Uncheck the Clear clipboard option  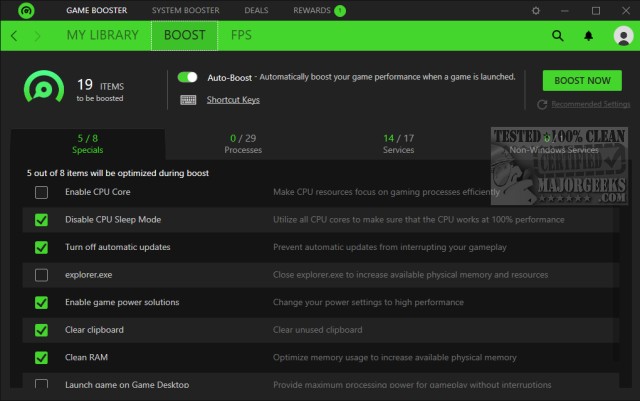coord(41,330)
